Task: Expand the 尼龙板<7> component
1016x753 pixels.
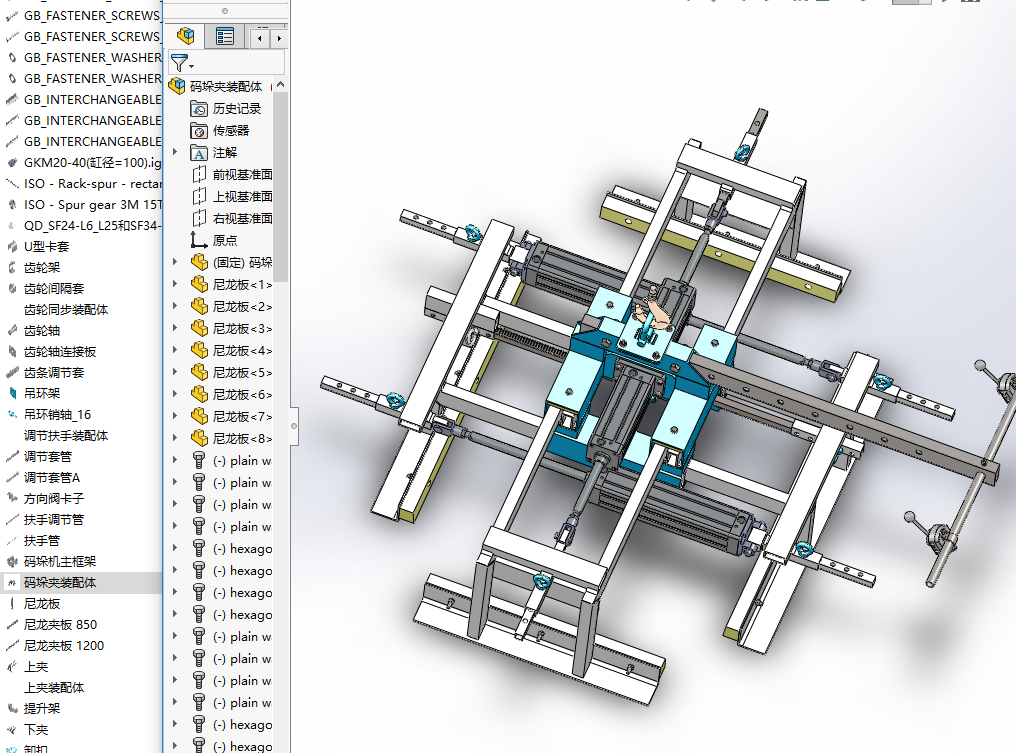Action: pos(175,416)
